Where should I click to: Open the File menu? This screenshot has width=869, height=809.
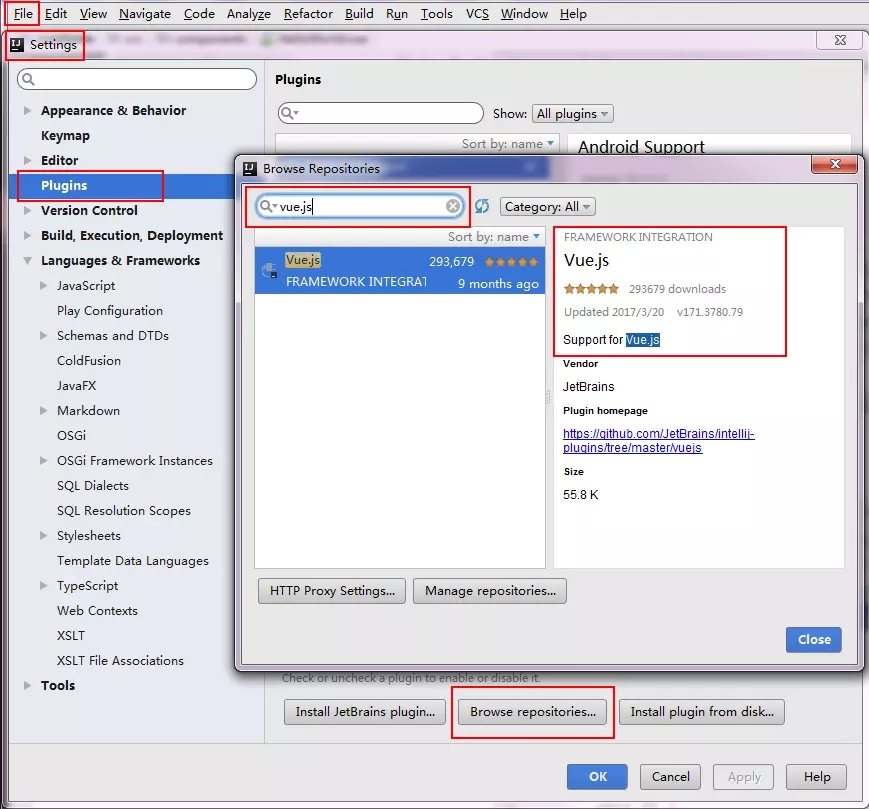tap(23, 14)
